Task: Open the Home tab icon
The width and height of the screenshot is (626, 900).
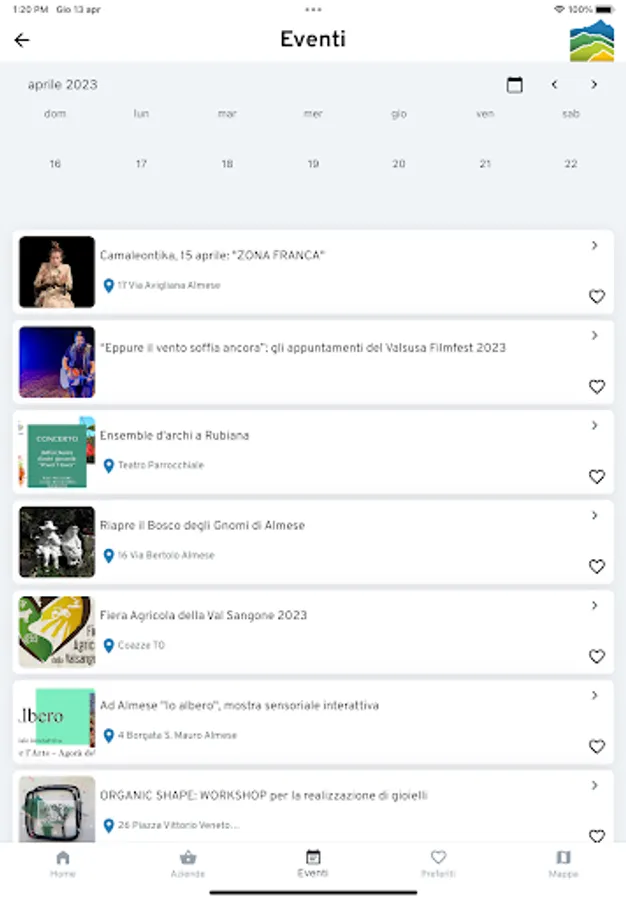Action: (x=63, y=858)
